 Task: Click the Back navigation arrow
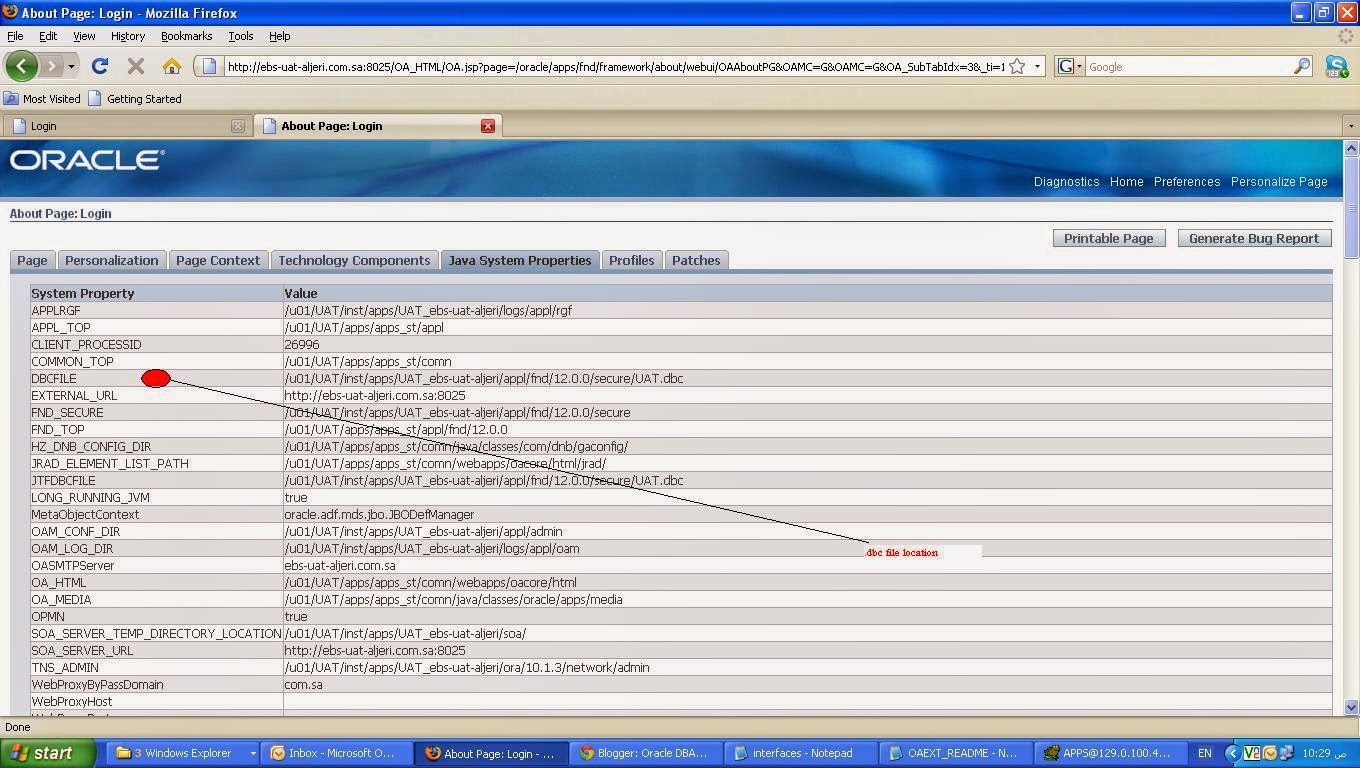pos(21,66)
